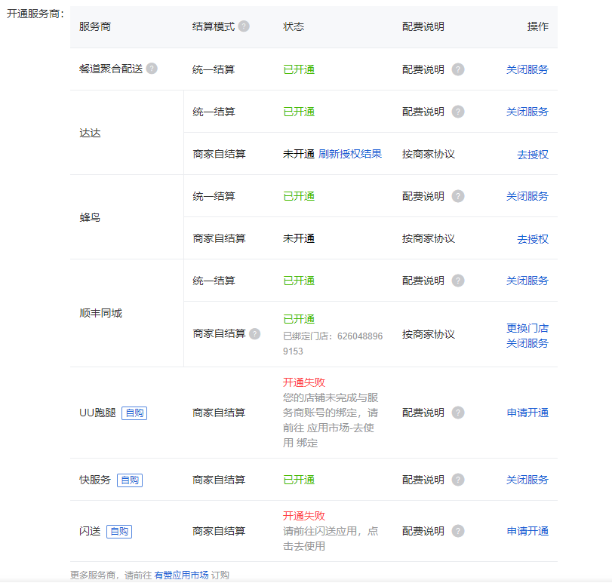This screenshot has width=612, height=583.
Task: Click 操作 column header
Action: [x=537, y=27]
